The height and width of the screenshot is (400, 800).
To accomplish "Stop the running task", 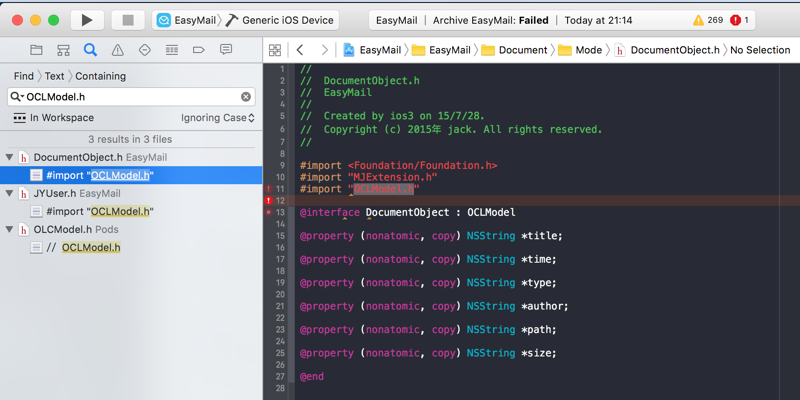I will 127,19.
